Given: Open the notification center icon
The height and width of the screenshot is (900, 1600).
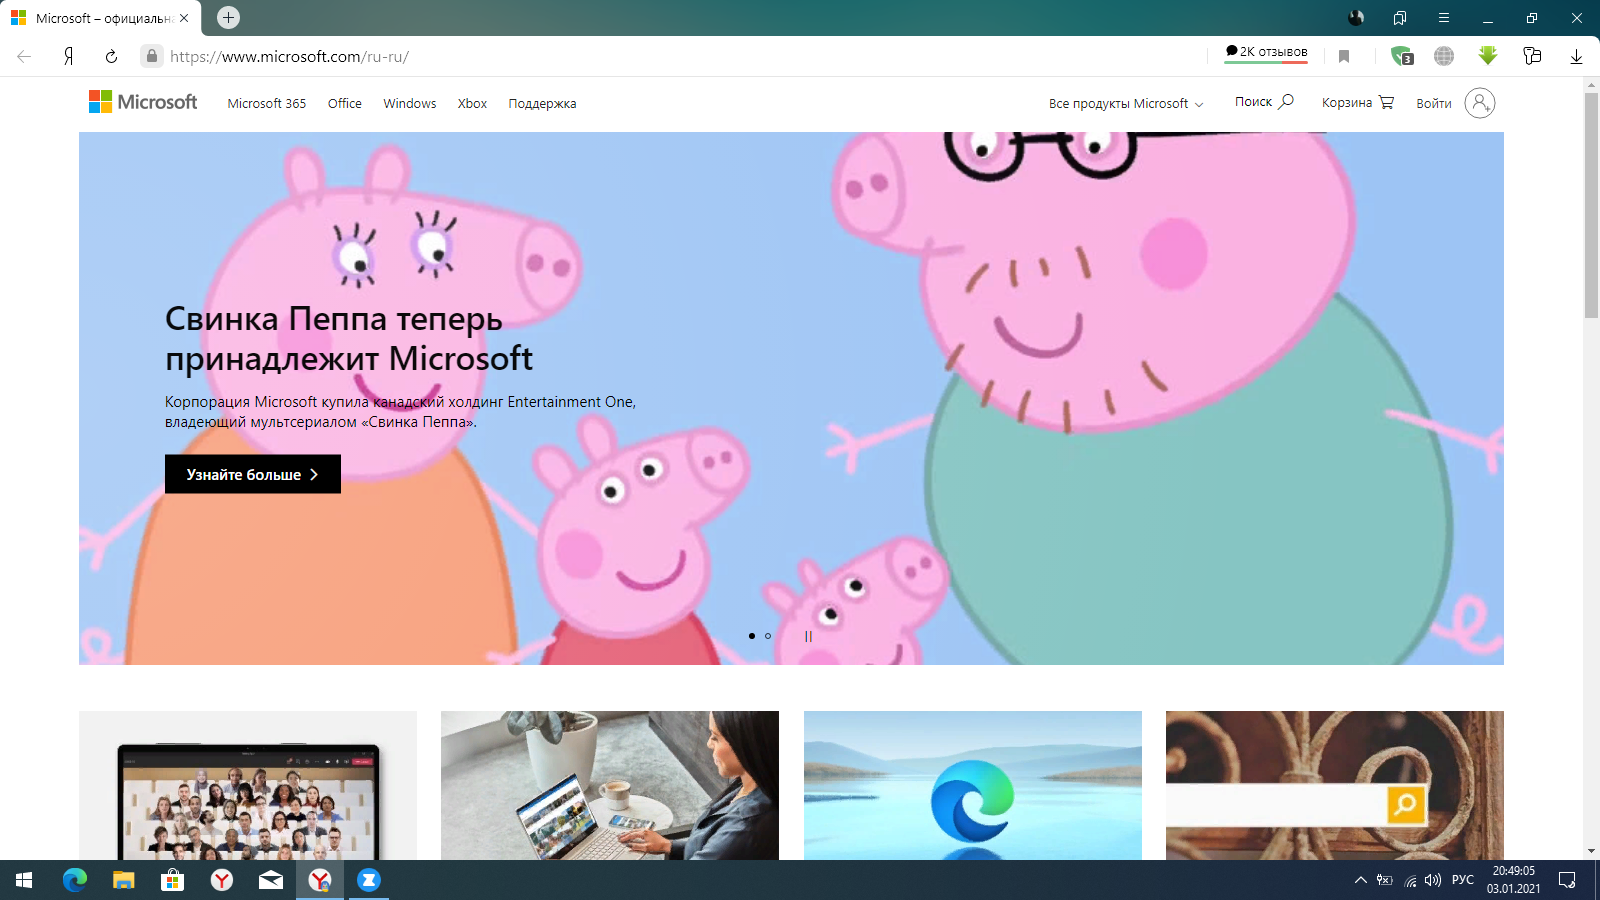Looking at the screenshot, I should pos(1567,880).
